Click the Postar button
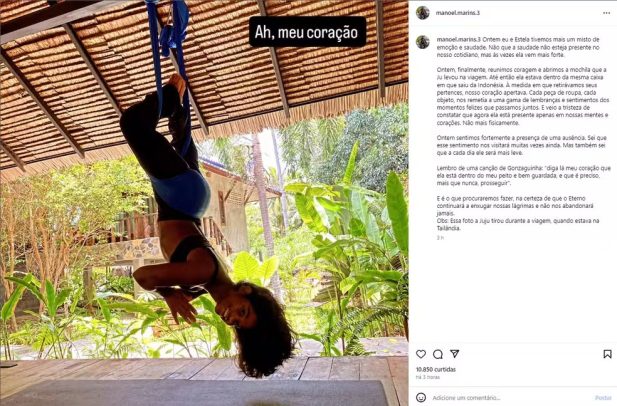Viewport: 617px width, 406px height. (x=603, y=398)
